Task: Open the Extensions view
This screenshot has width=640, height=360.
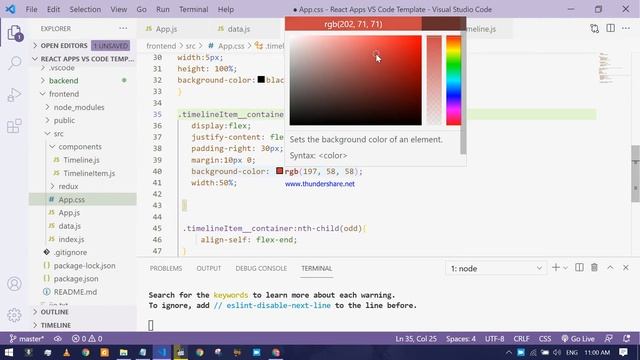Action: [14, 126]
